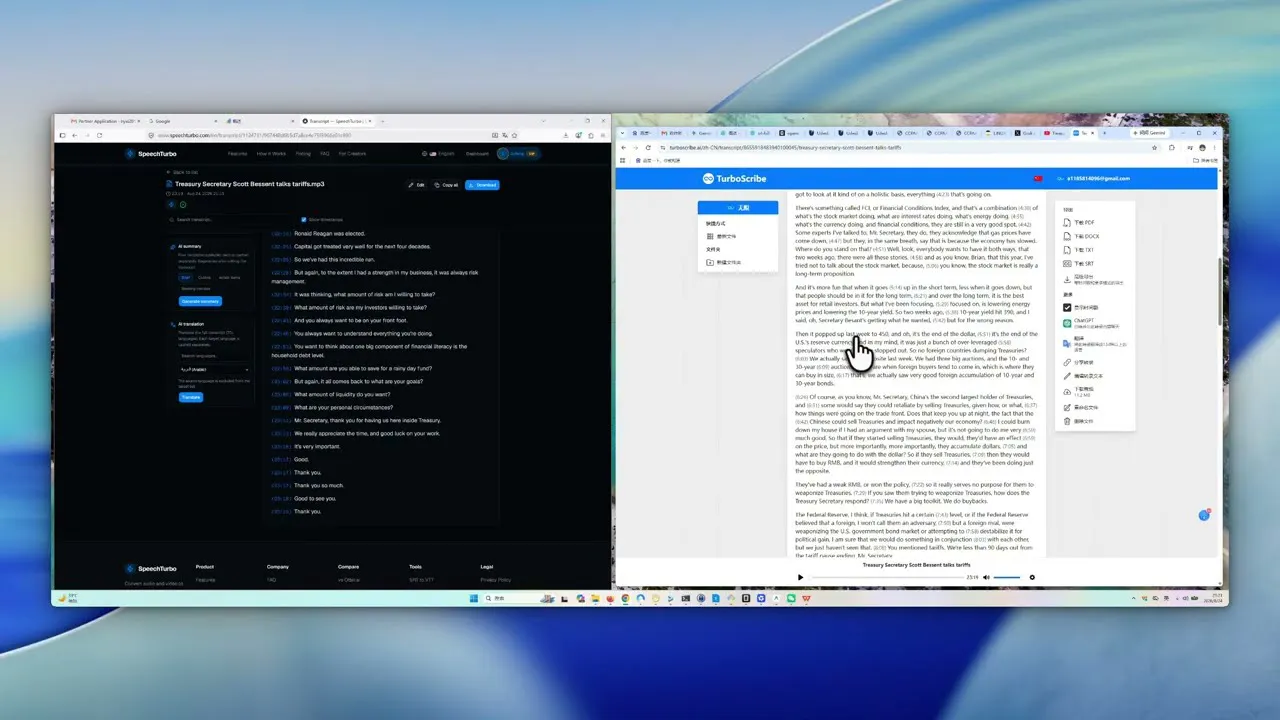Viewport: 1280px width, 720px height.
Task: Adjust the TurboScribe volume slider
Action: coord(1007,577)
